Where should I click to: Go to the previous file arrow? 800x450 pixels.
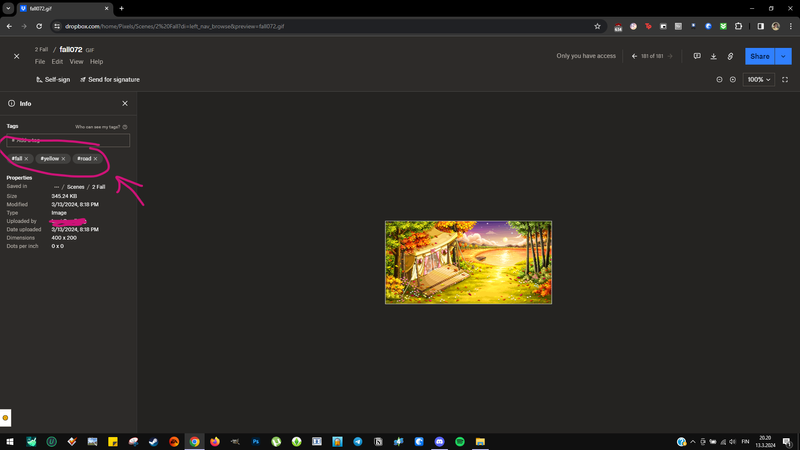tap(634, 56)
